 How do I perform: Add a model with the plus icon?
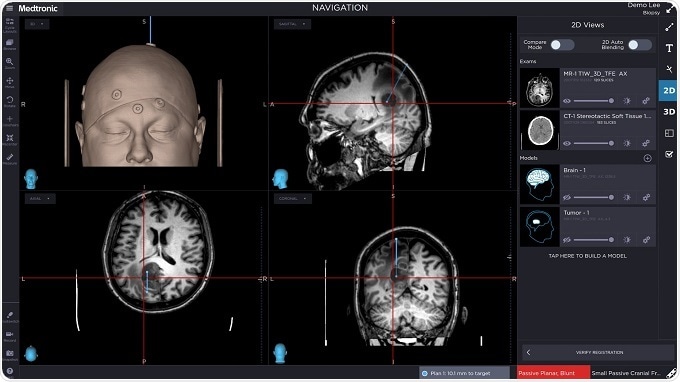point(647,158)
